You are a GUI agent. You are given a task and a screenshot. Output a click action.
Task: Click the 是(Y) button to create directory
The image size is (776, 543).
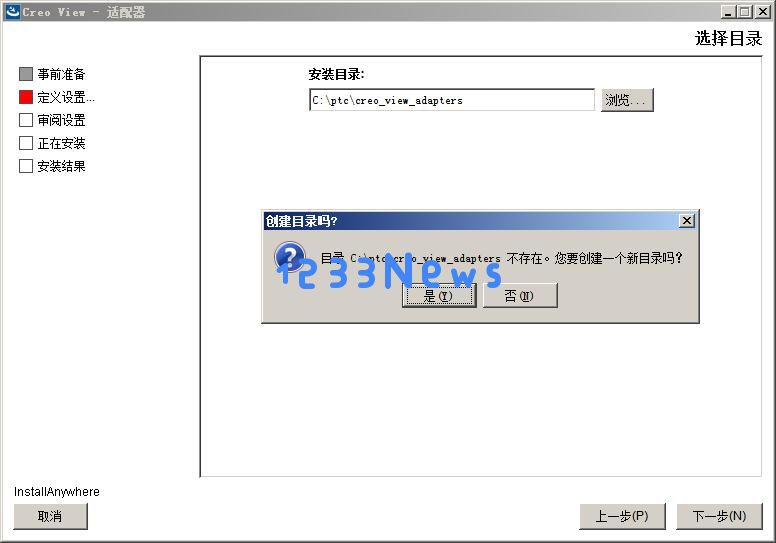439,296
